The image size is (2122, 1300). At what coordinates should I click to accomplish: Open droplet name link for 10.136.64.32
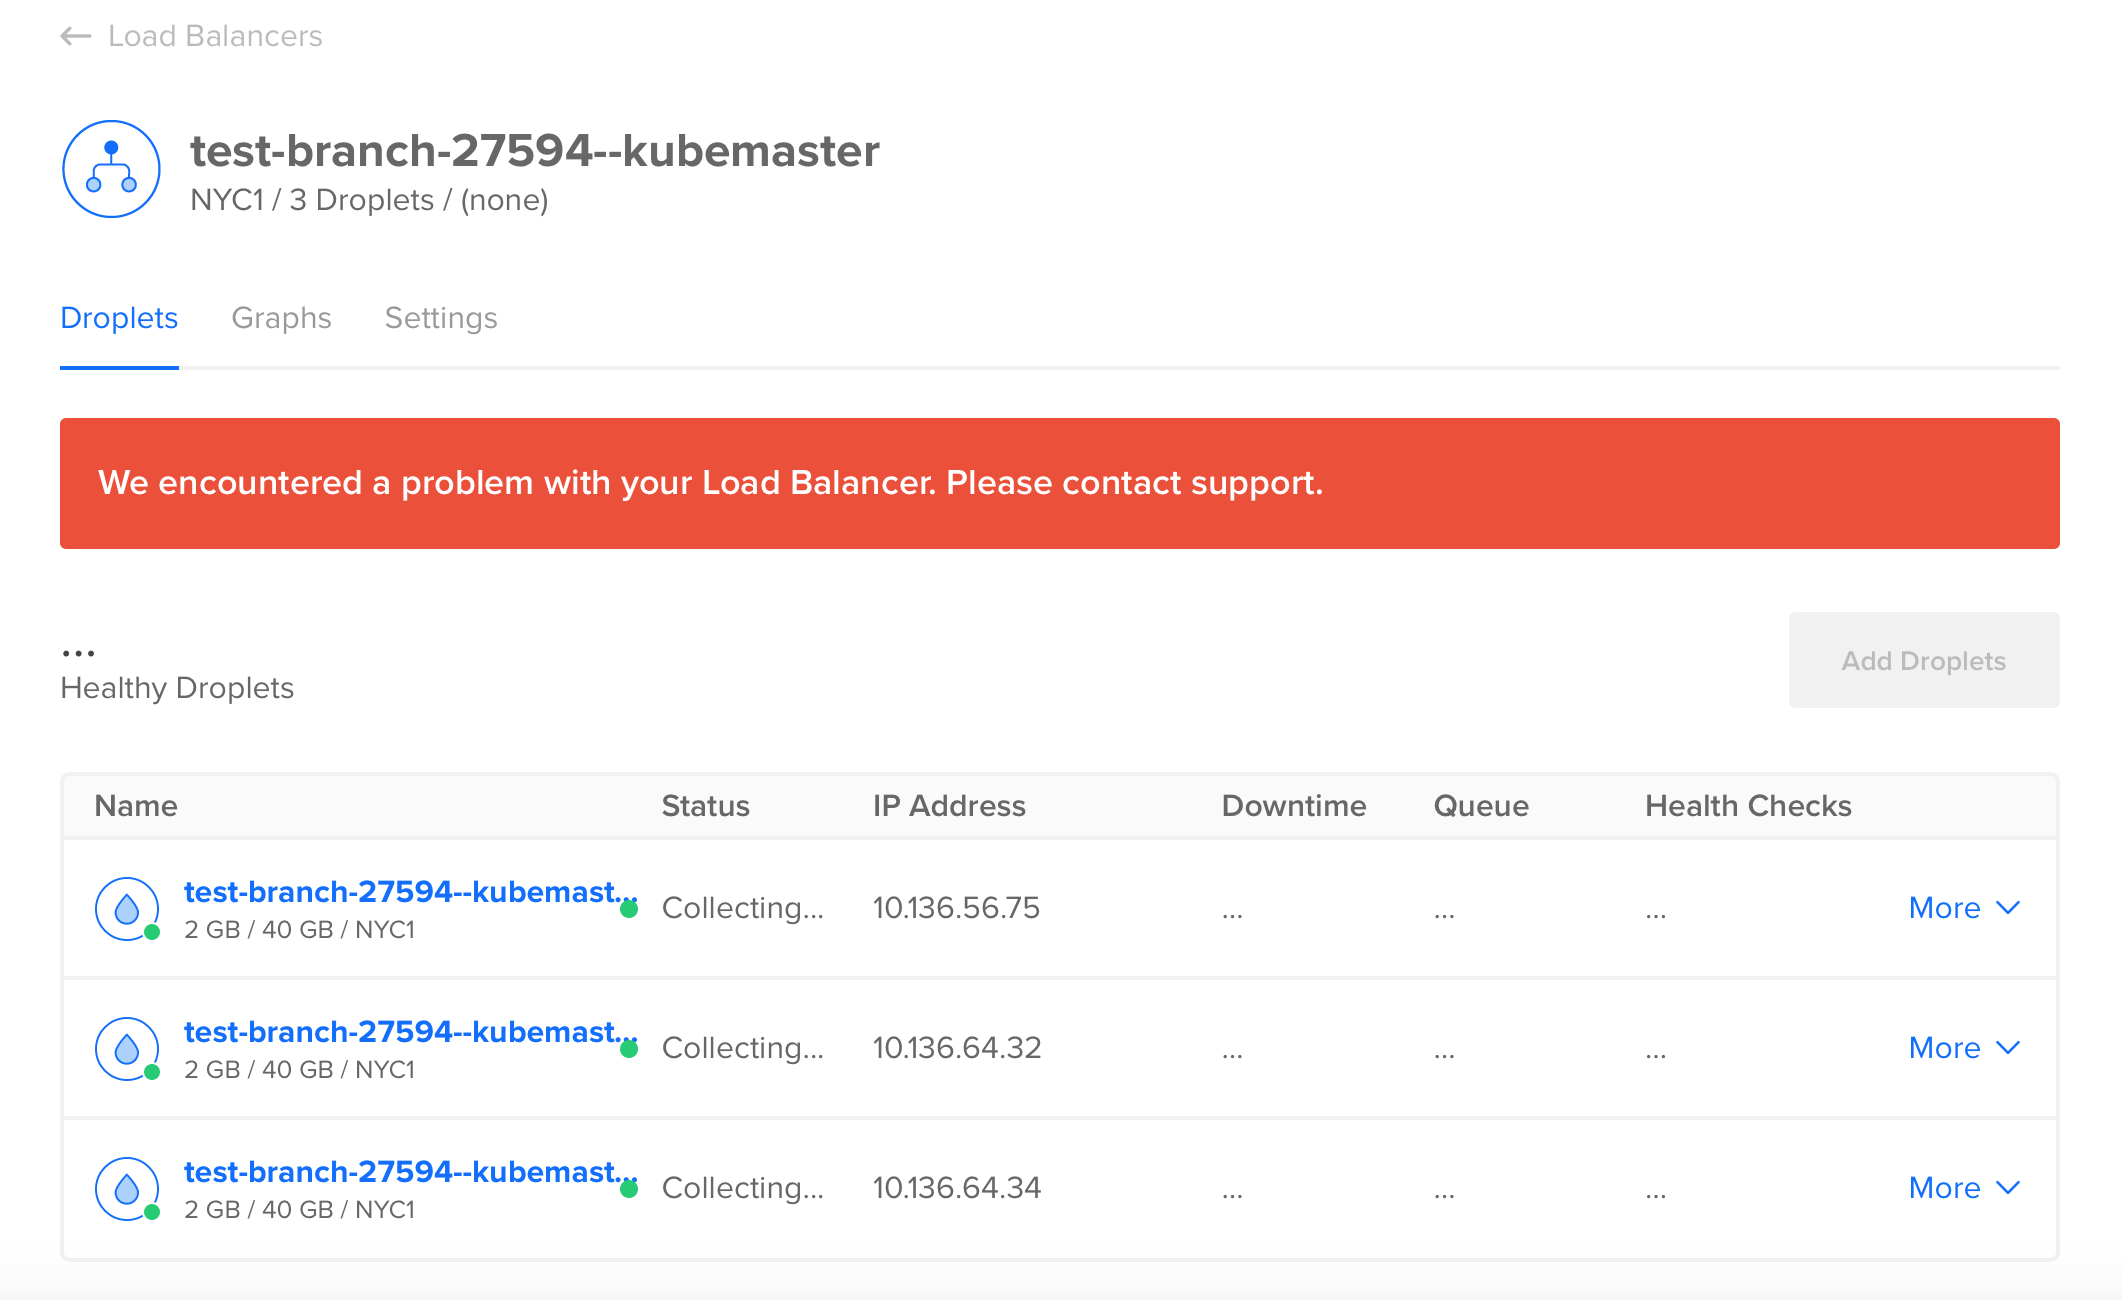410,1031
